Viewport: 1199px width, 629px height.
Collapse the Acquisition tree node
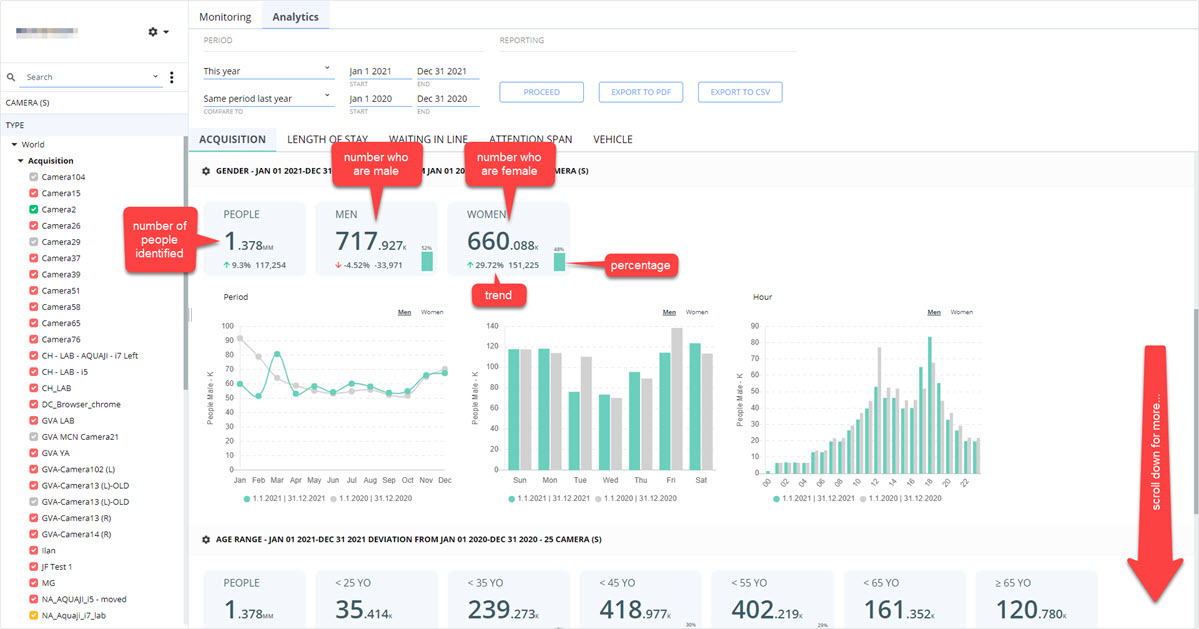21,161
